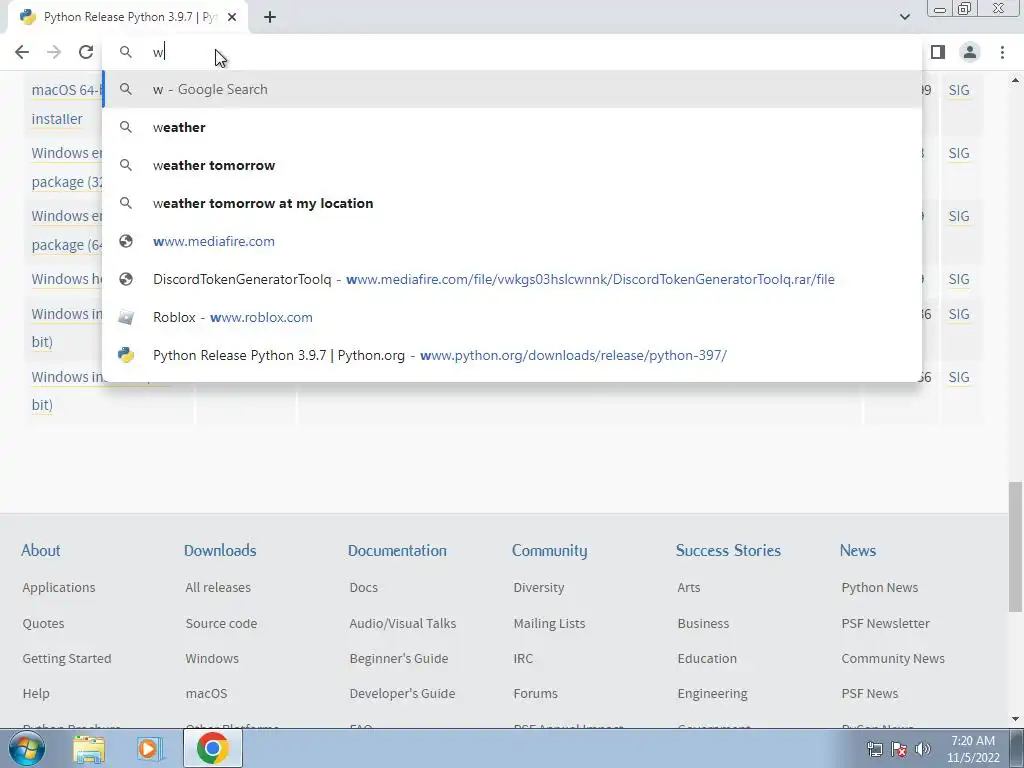The width and height of the screenshot is (1024, 768).
Task: Open the Developer's Guide link
Action: click(402, 694)
